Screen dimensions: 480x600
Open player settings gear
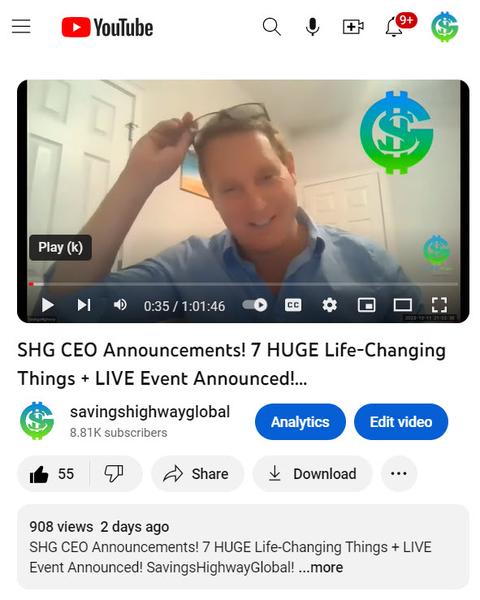point(330,305)
